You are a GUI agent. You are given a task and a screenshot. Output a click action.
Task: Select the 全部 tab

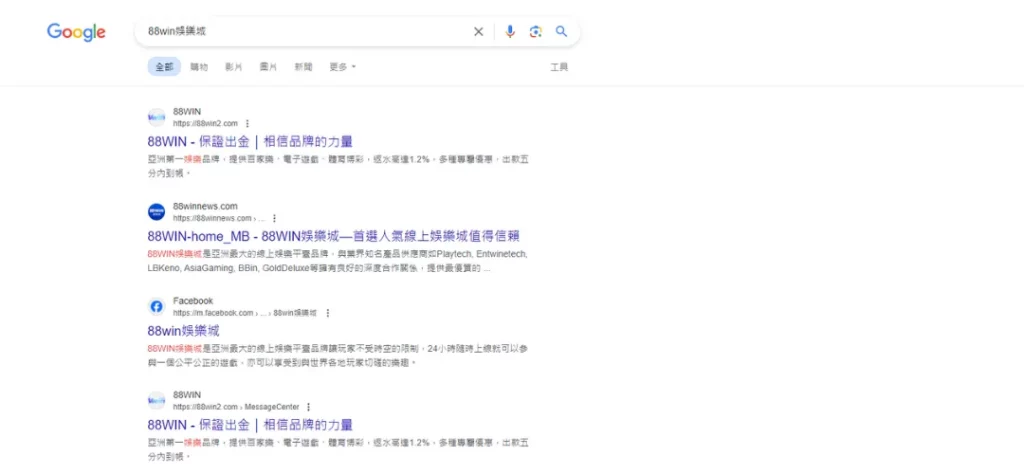tap(164, 67)
